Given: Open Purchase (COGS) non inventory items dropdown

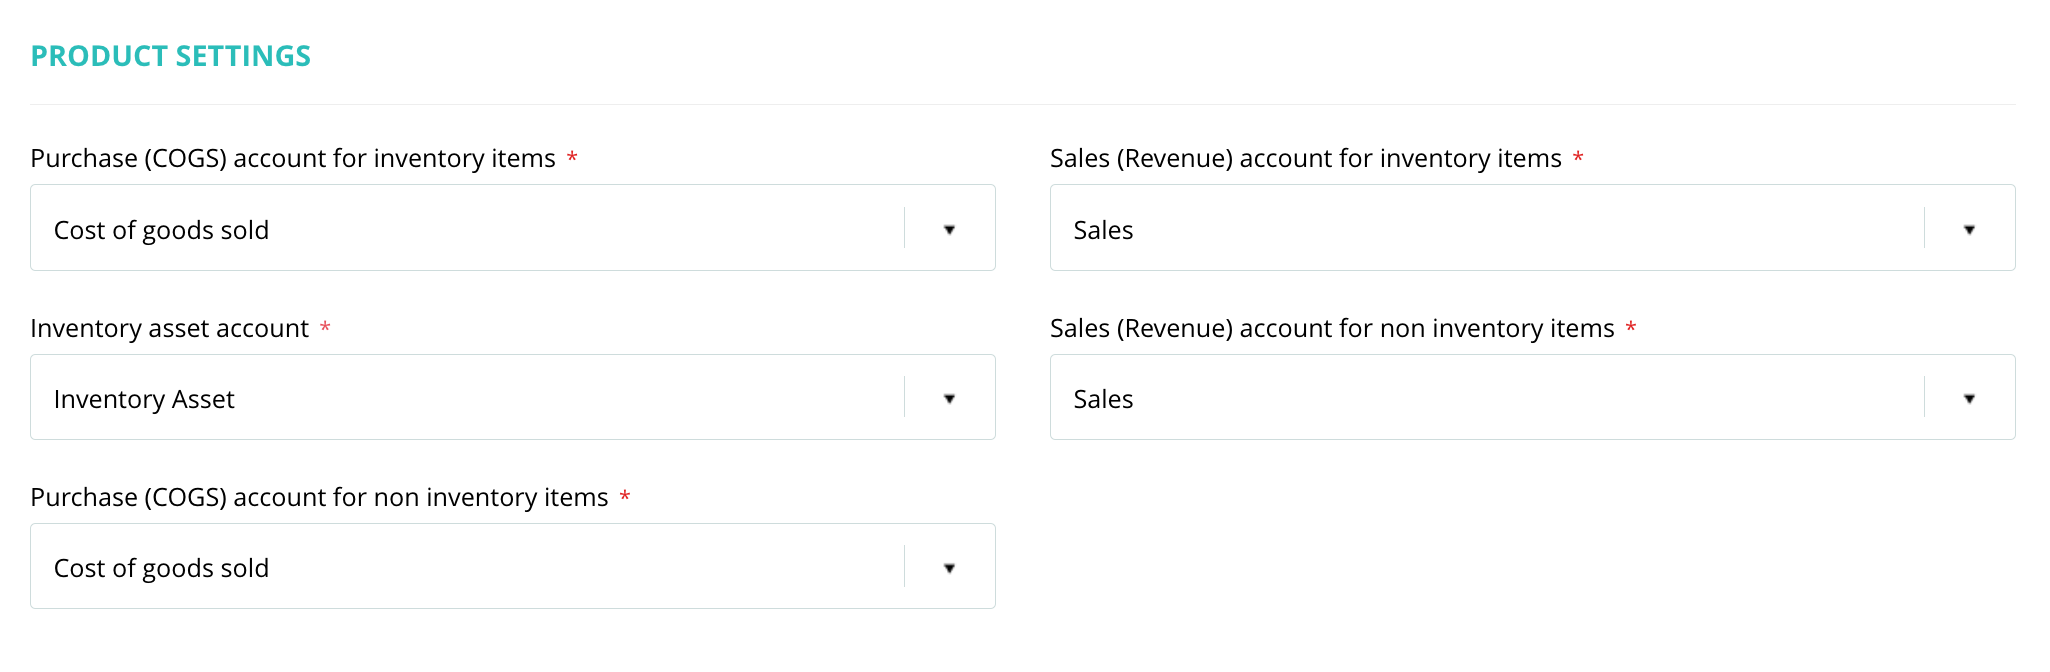Looking at the screenshot, I should pos(513,566).
